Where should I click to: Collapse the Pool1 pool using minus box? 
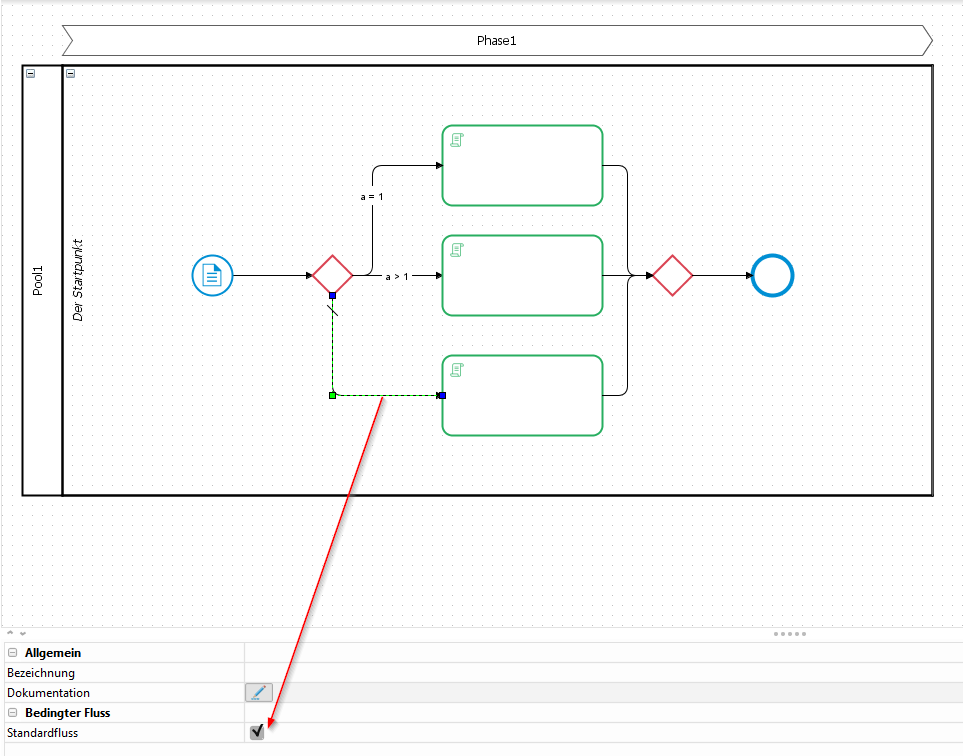click(x=31, y=73)
